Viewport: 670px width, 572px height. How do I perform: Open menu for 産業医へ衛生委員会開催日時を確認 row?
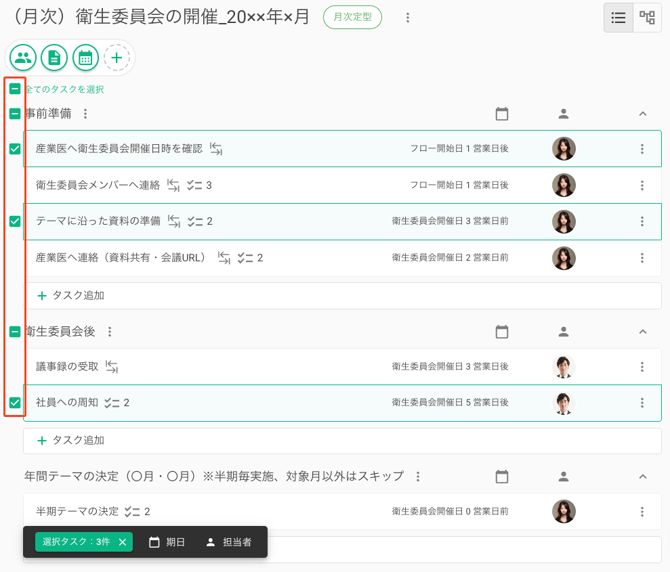click(642, 149)
